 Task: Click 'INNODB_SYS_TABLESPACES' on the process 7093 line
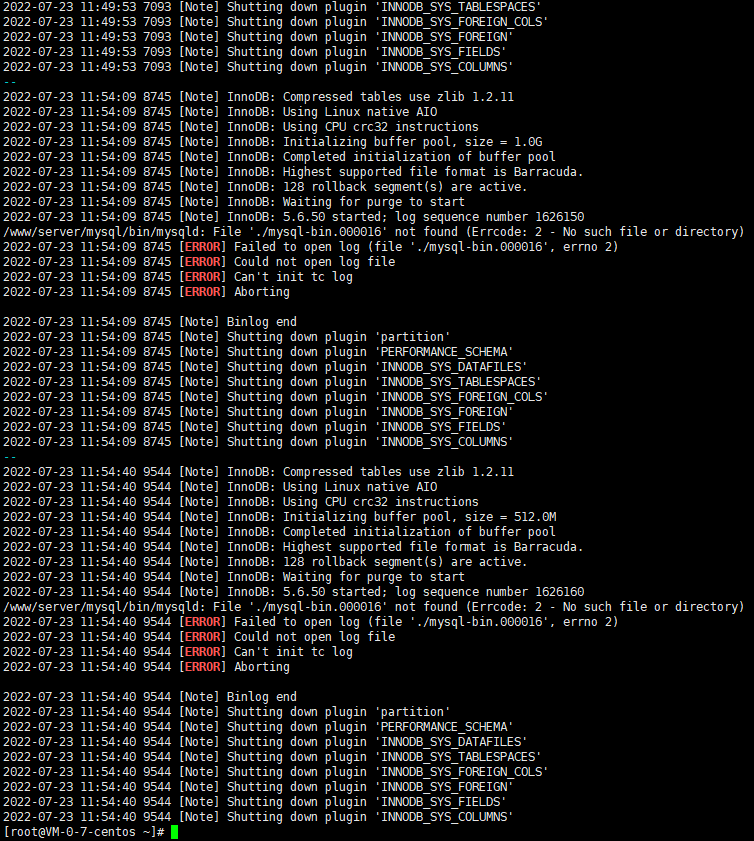[x=458, y=8]
